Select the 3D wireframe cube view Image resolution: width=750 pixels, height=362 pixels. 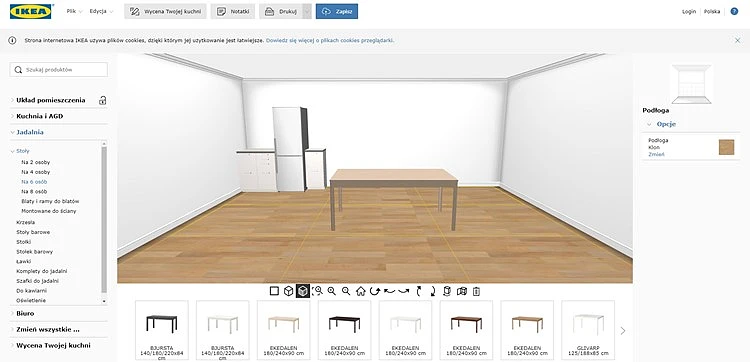pos(288,291)
